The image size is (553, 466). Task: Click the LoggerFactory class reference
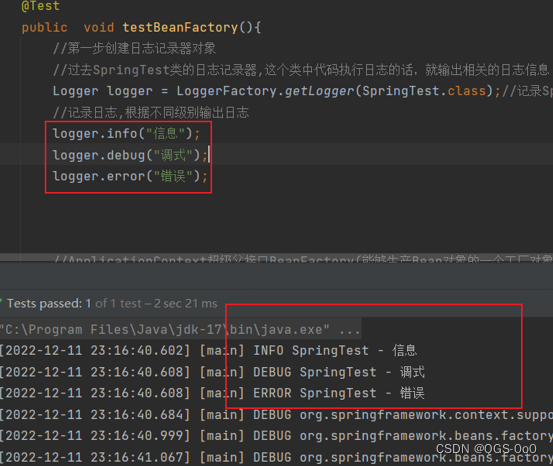coord(226,91)
